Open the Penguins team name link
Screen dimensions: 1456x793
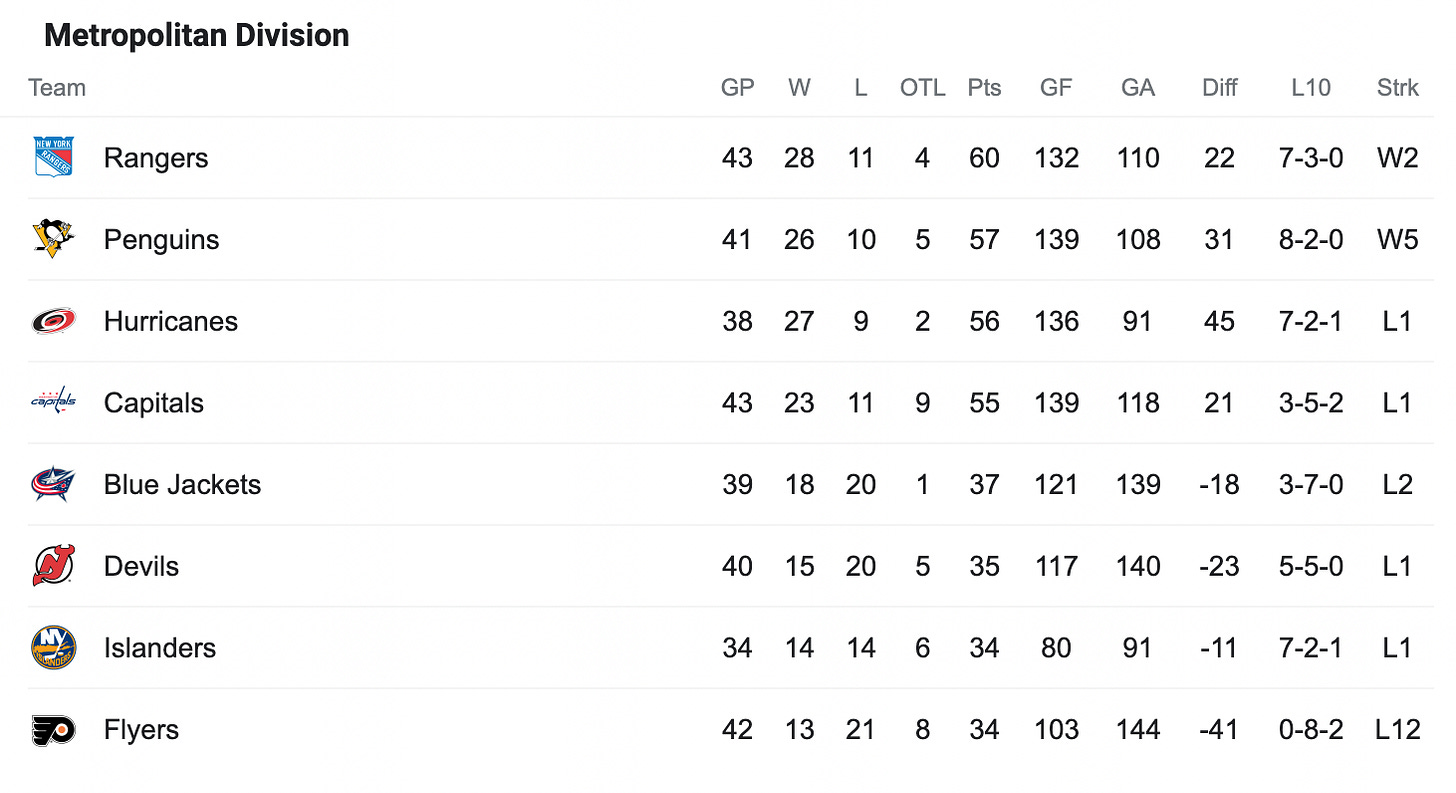pos(161,240)
